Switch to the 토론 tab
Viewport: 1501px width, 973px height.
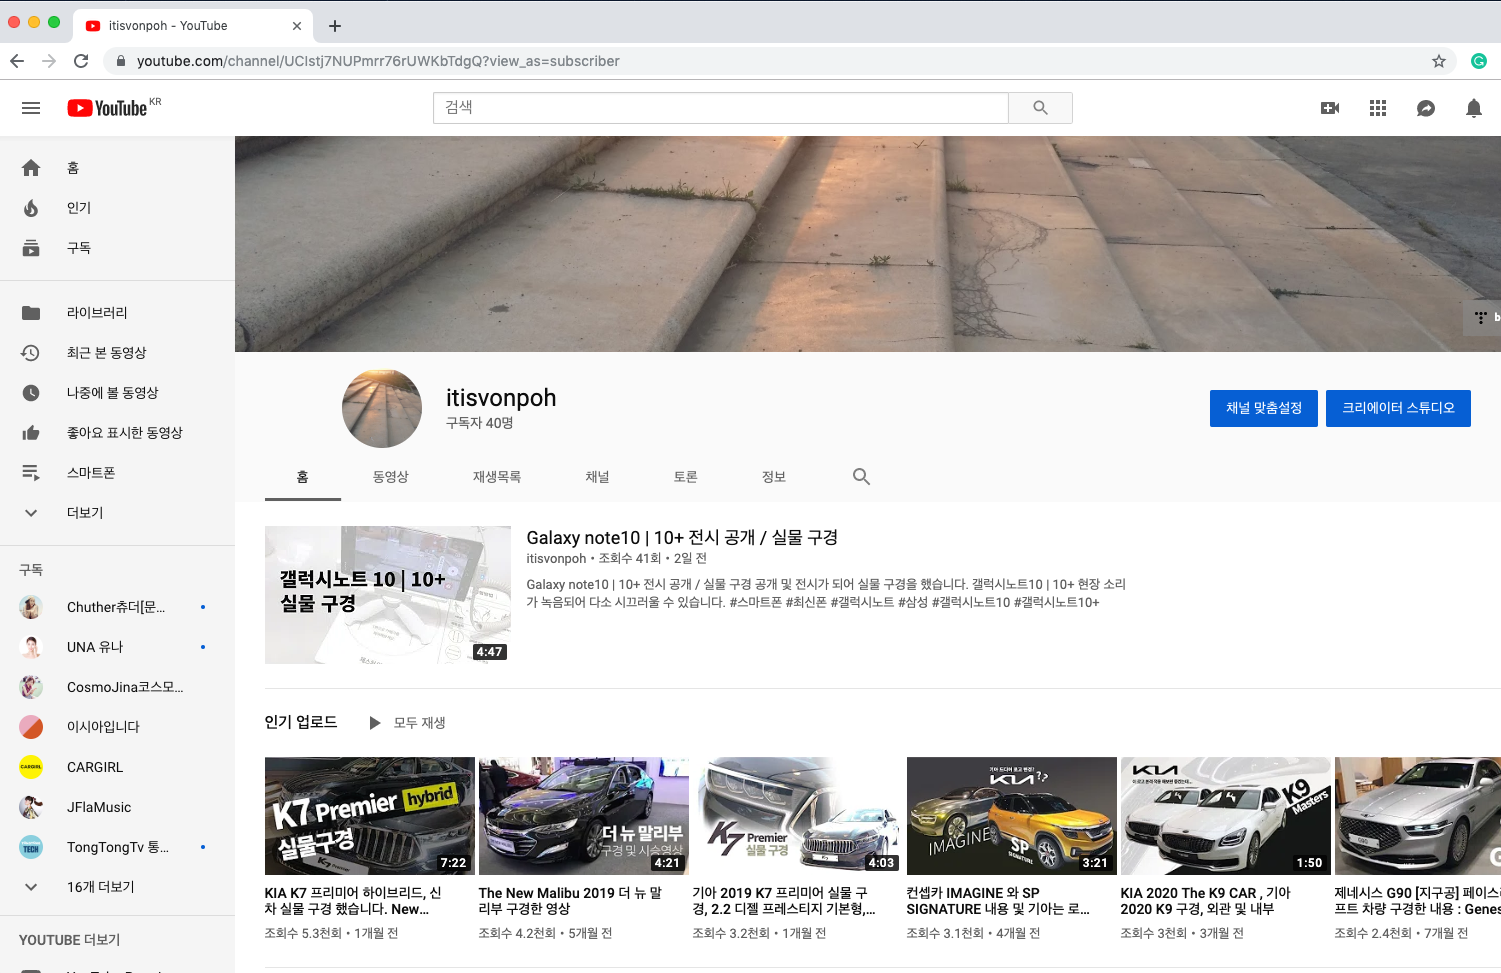pyautogui.click(x=685, y=477)
